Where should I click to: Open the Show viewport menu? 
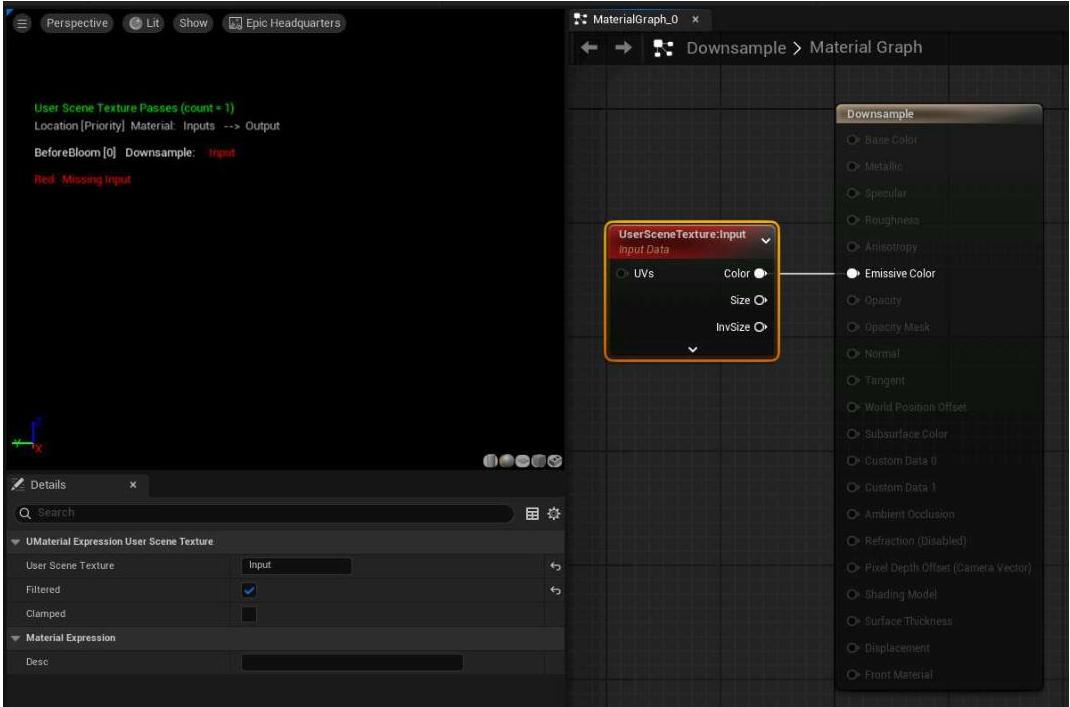click(193, 23)
